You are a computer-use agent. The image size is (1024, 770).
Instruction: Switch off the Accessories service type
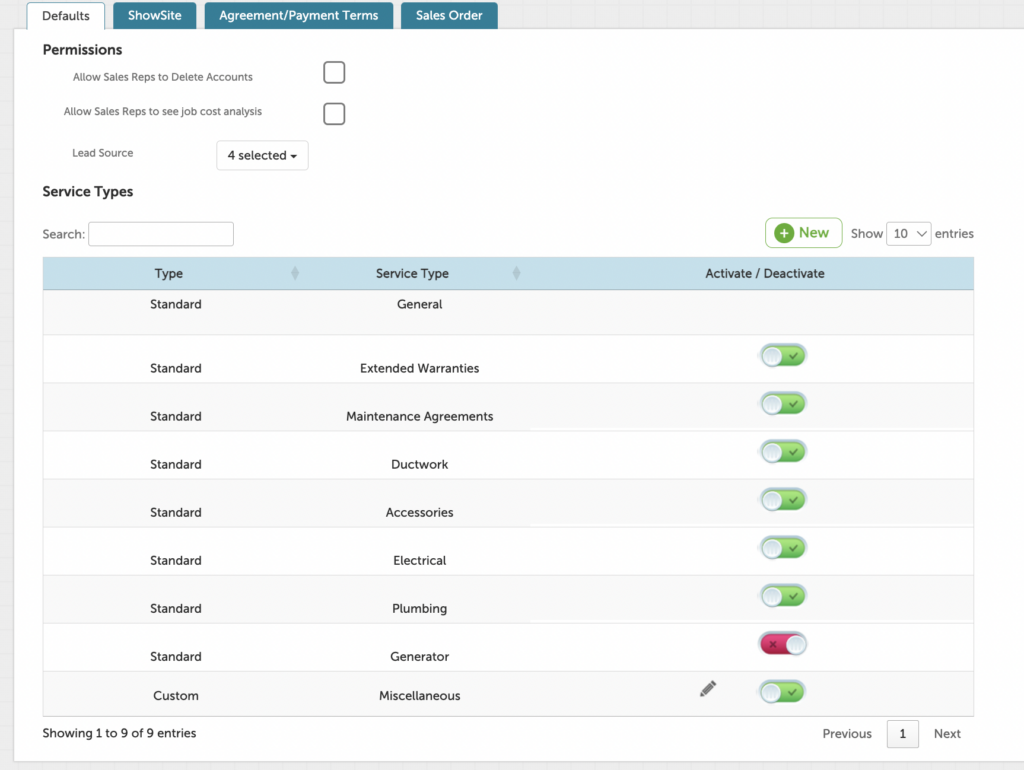pyautogui.click(x=783, y=500)
